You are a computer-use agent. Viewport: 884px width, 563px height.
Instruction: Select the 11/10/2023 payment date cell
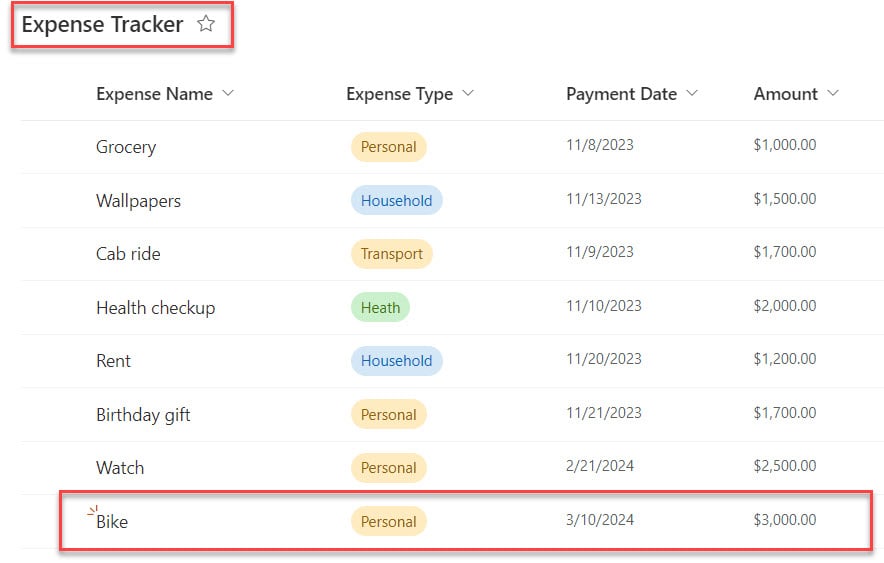[604, 306]
